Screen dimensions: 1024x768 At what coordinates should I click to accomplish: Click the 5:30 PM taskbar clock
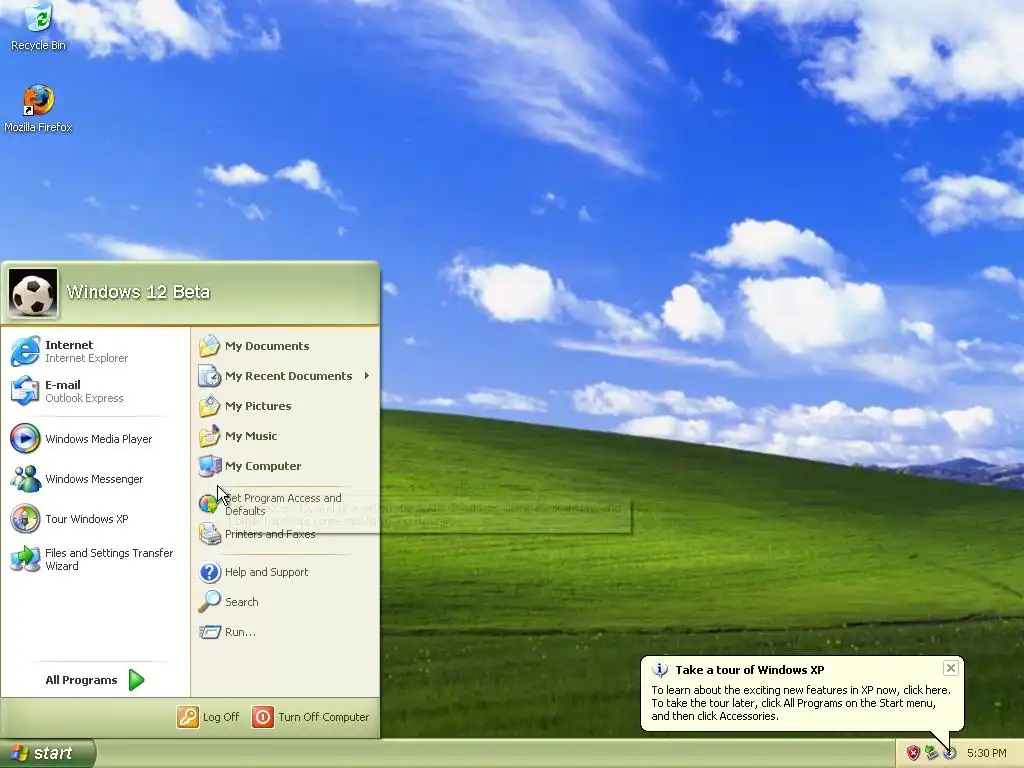tap(986, 753)
